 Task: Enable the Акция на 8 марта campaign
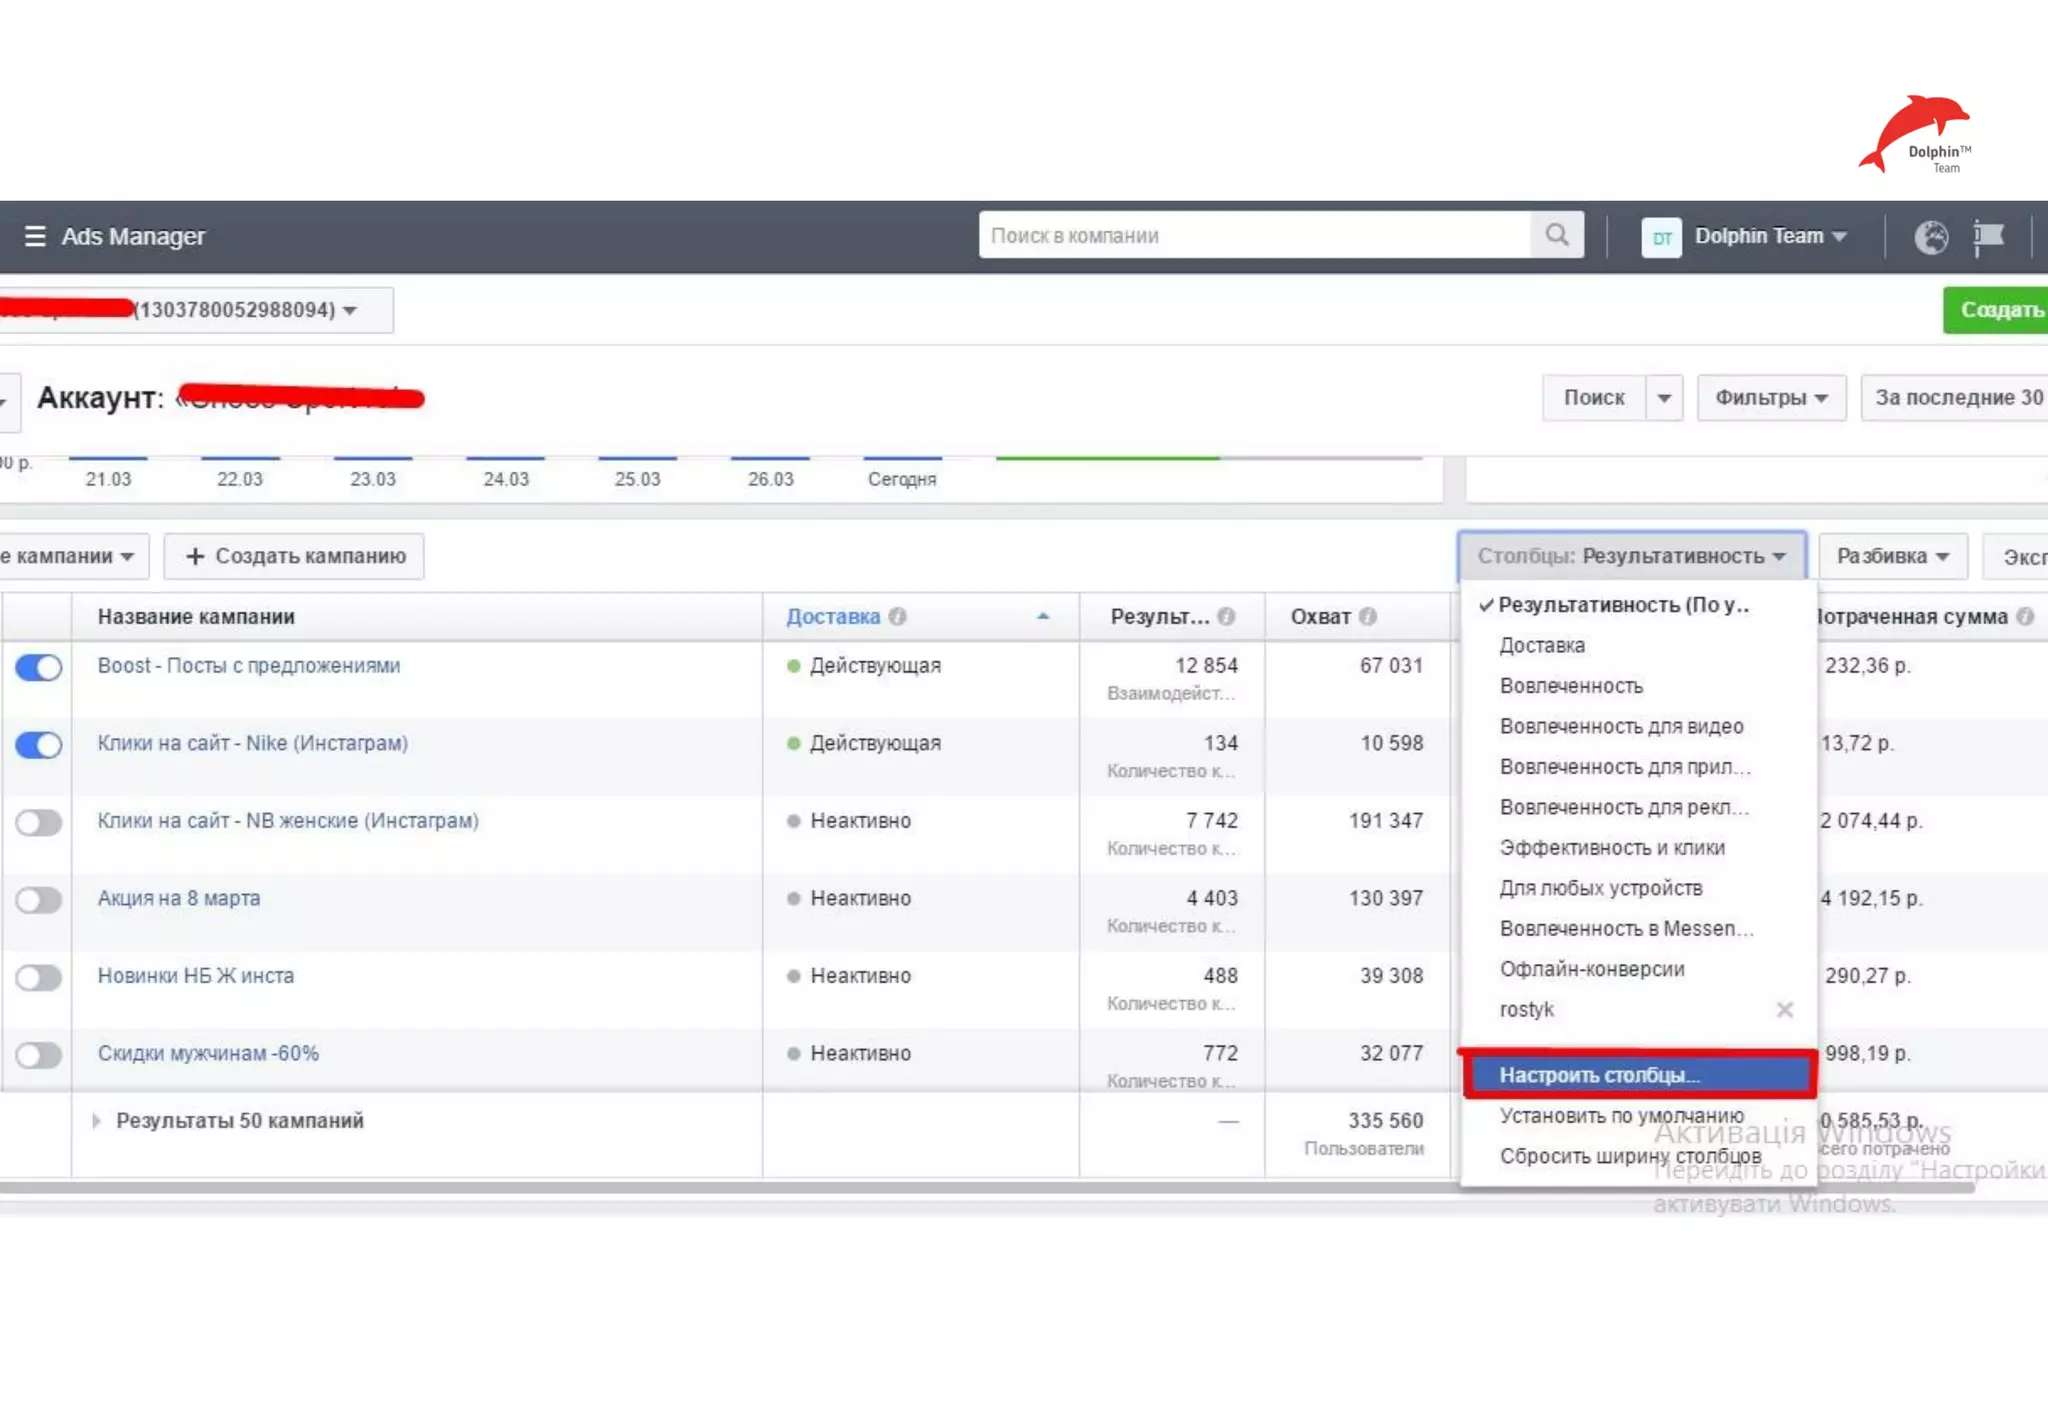(39, 900)
